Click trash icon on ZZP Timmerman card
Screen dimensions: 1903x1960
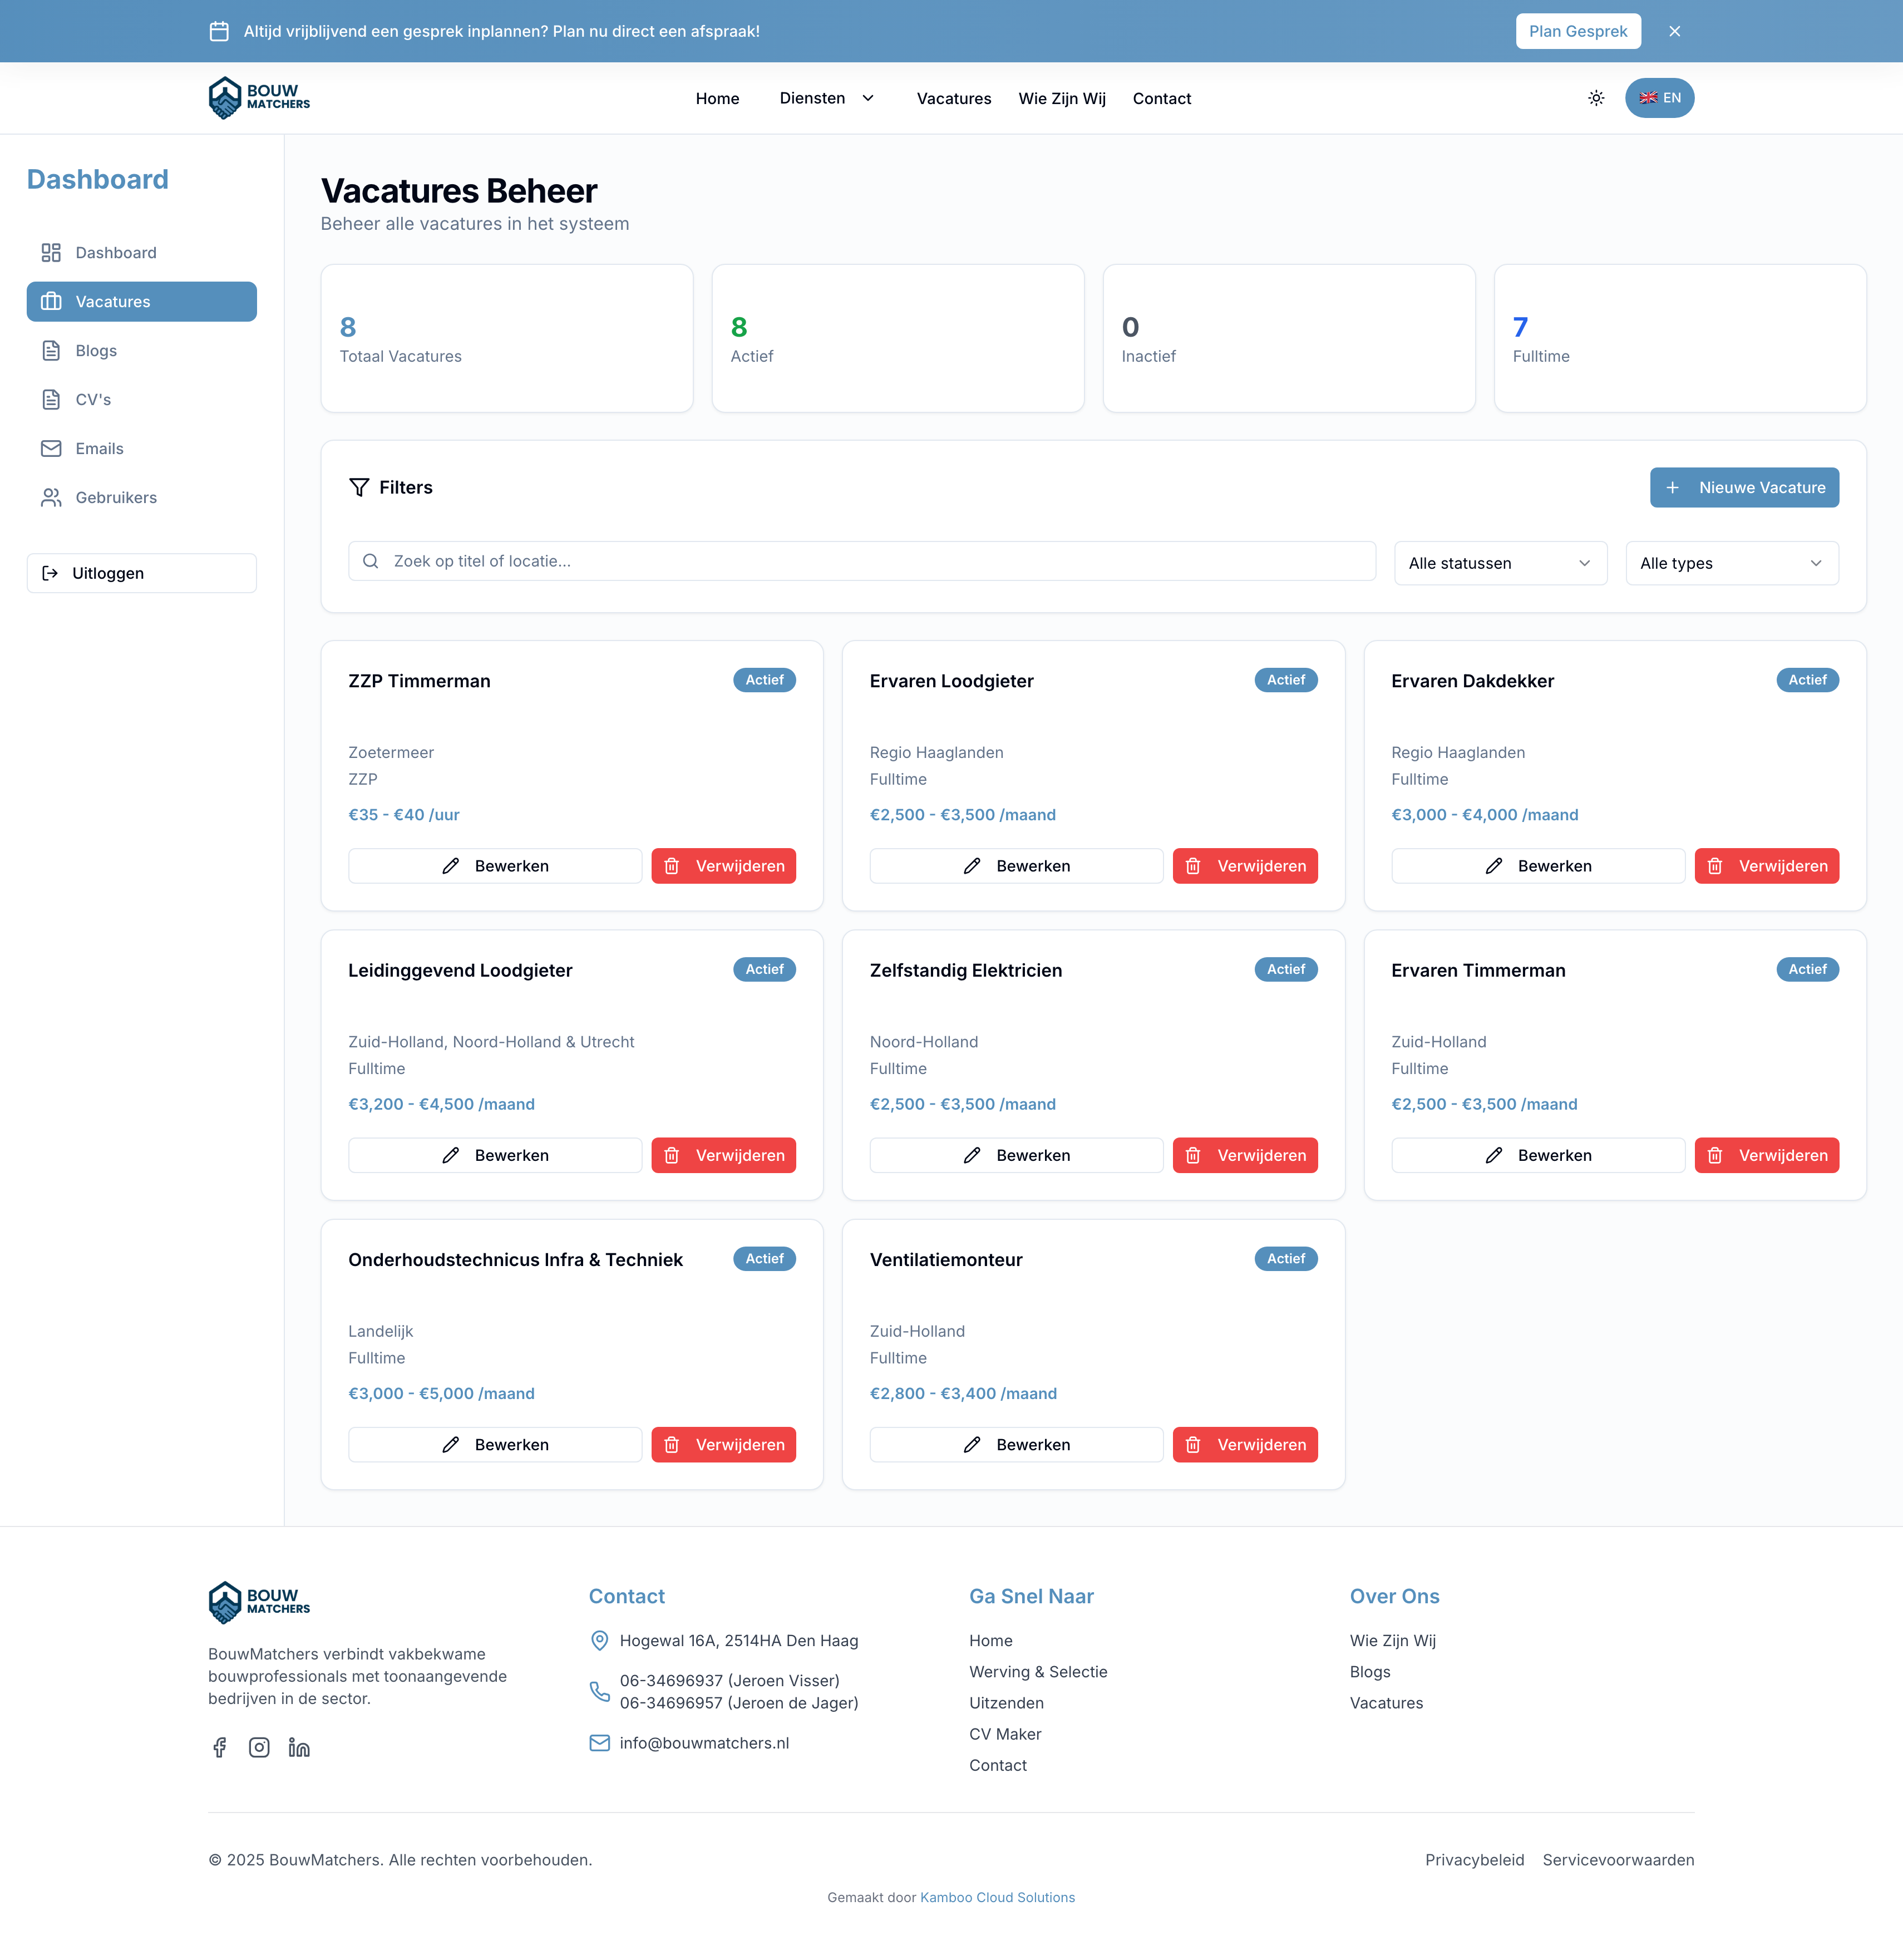(x=672, y=866)
